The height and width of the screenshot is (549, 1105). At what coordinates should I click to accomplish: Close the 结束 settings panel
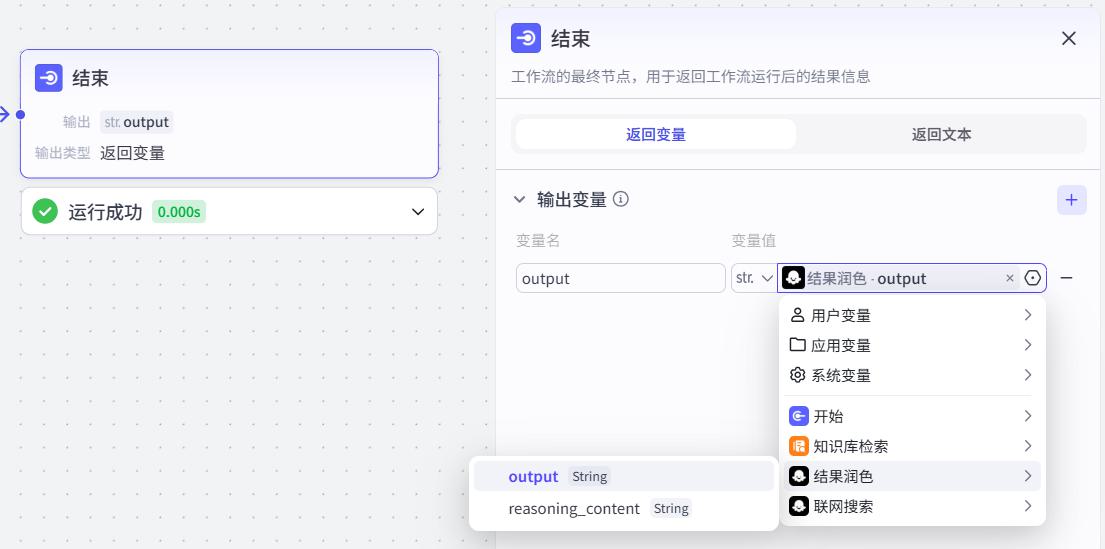pyautogui.click(x=1068, y=38)
